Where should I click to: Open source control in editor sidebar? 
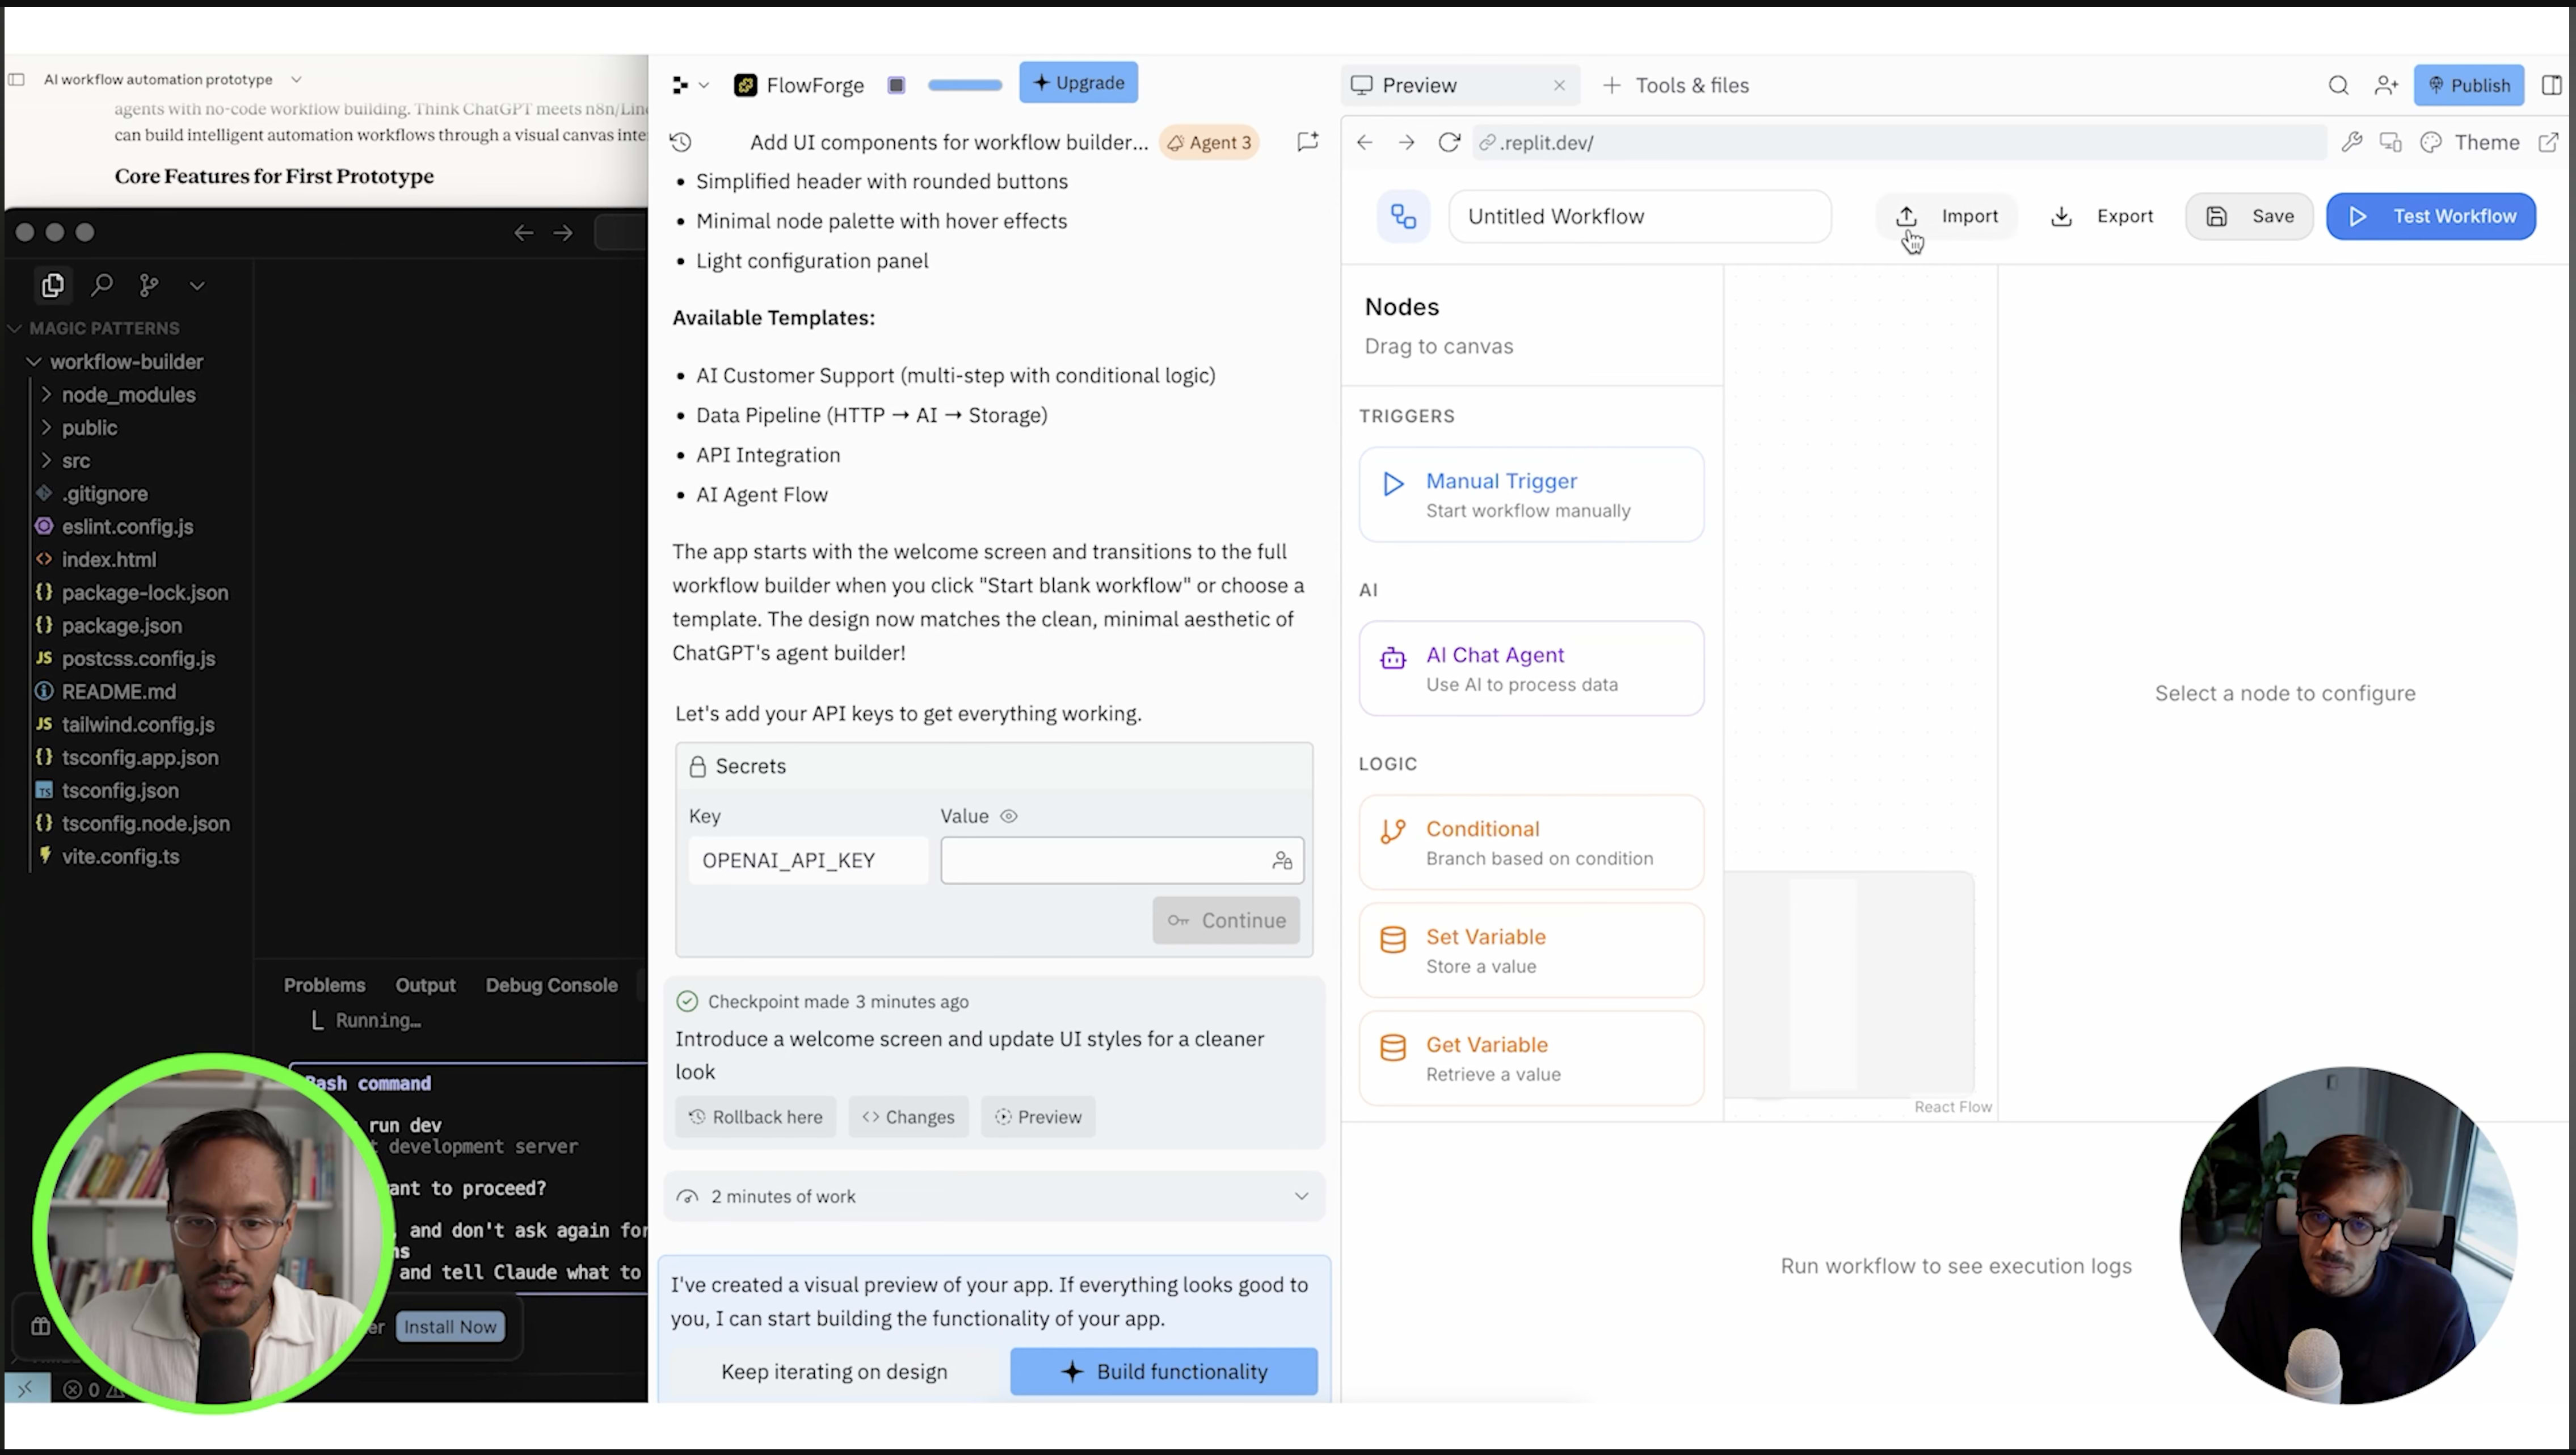(x=149, y=286)
